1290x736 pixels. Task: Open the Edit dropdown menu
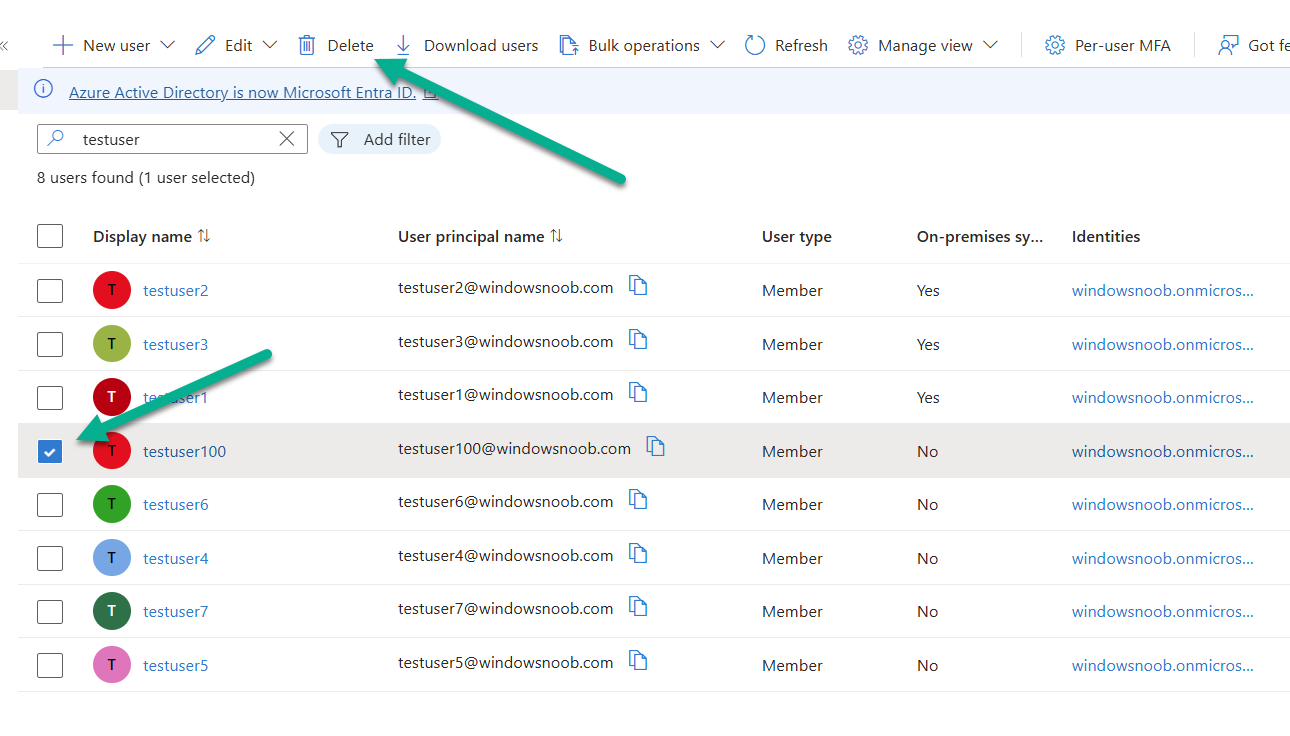pyautogui.click(x=270, y=45)
